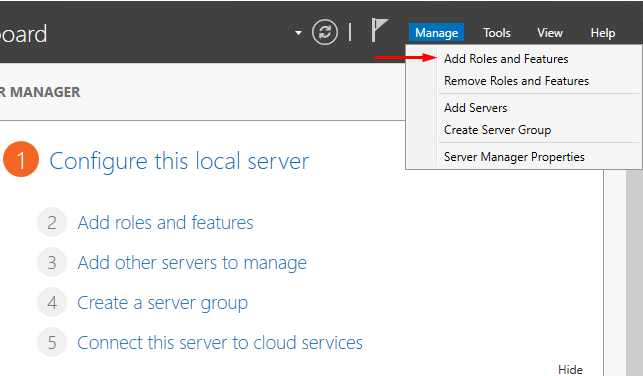The image size is (643, 376).
Task: Open the Help menu
Action: [602, 32]
